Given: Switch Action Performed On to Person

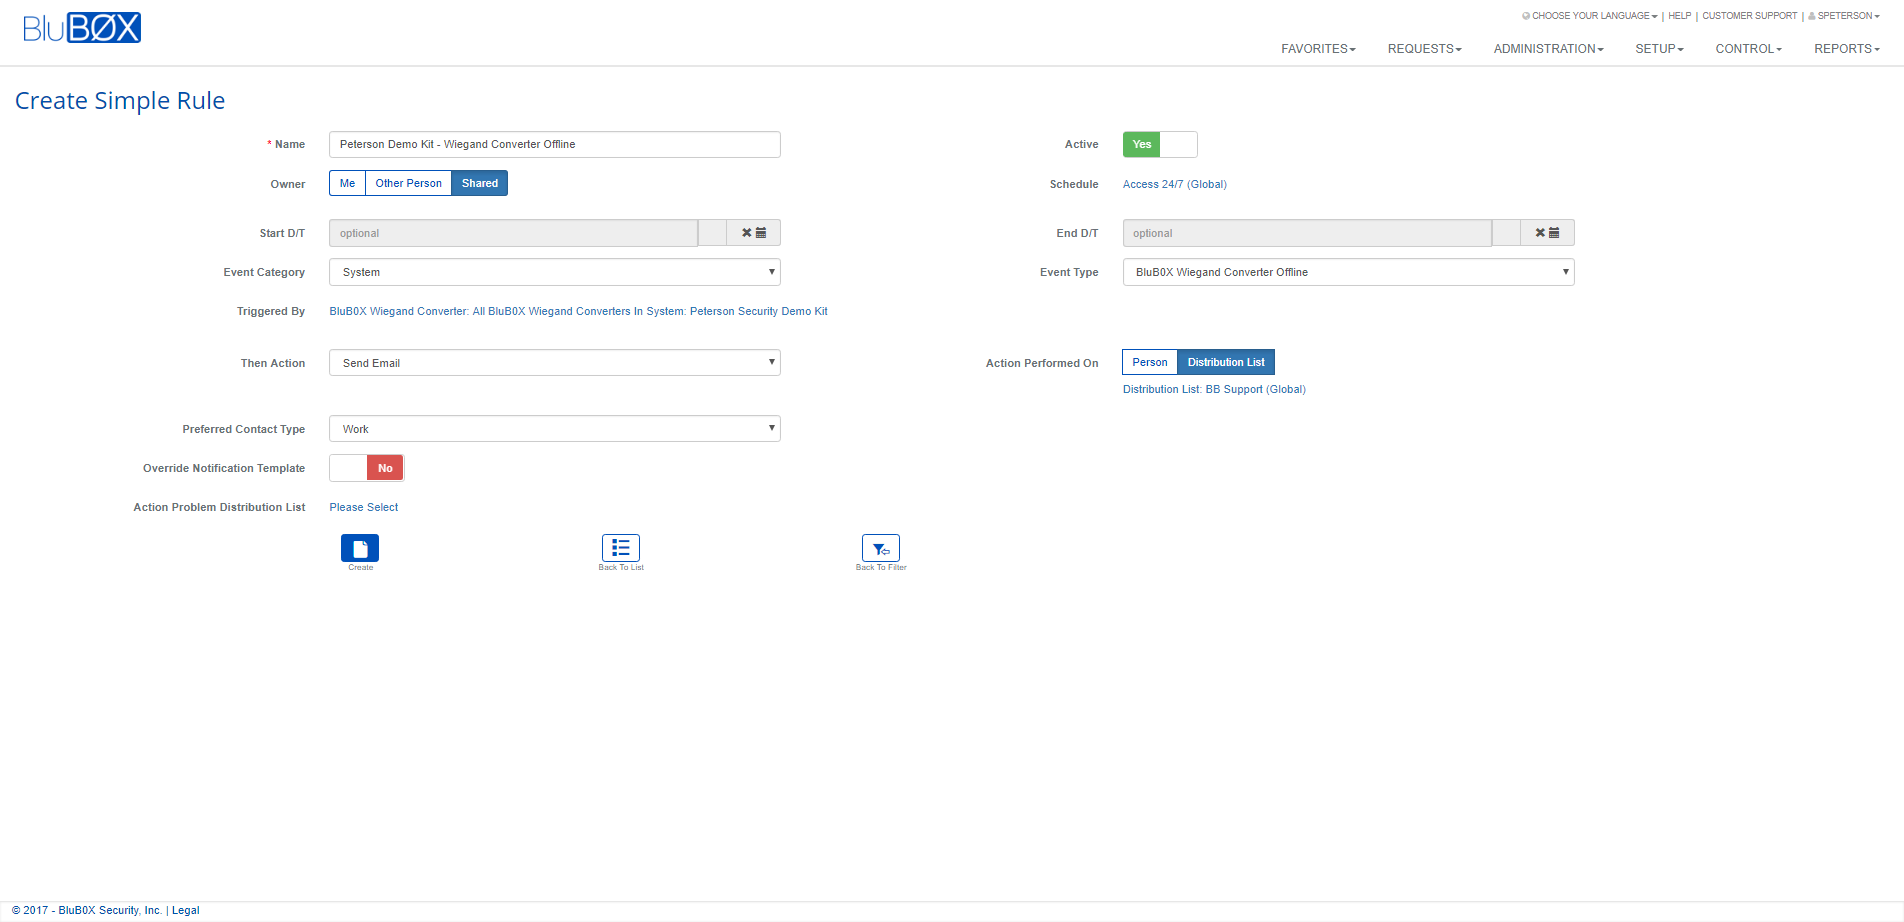Looking at the screenshot, I should pos(1148,362).
